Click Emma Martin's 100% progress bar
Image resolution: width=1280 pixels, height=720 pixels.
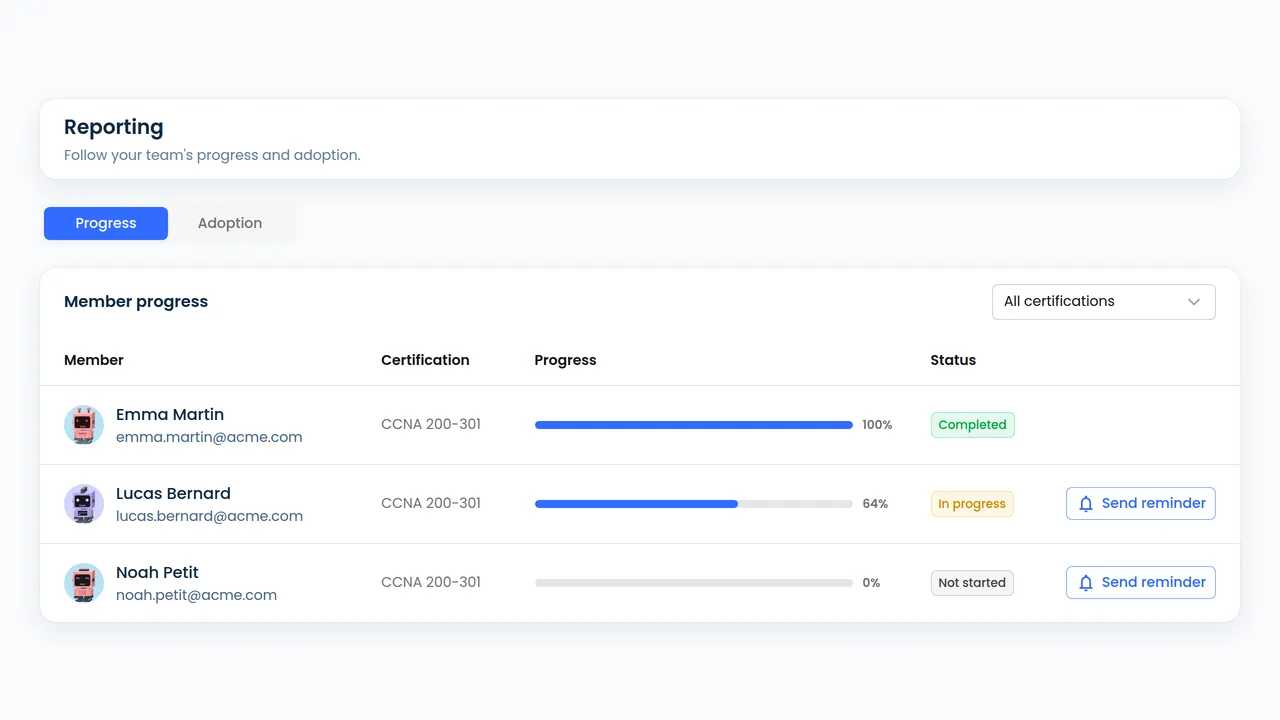point(694,425)
